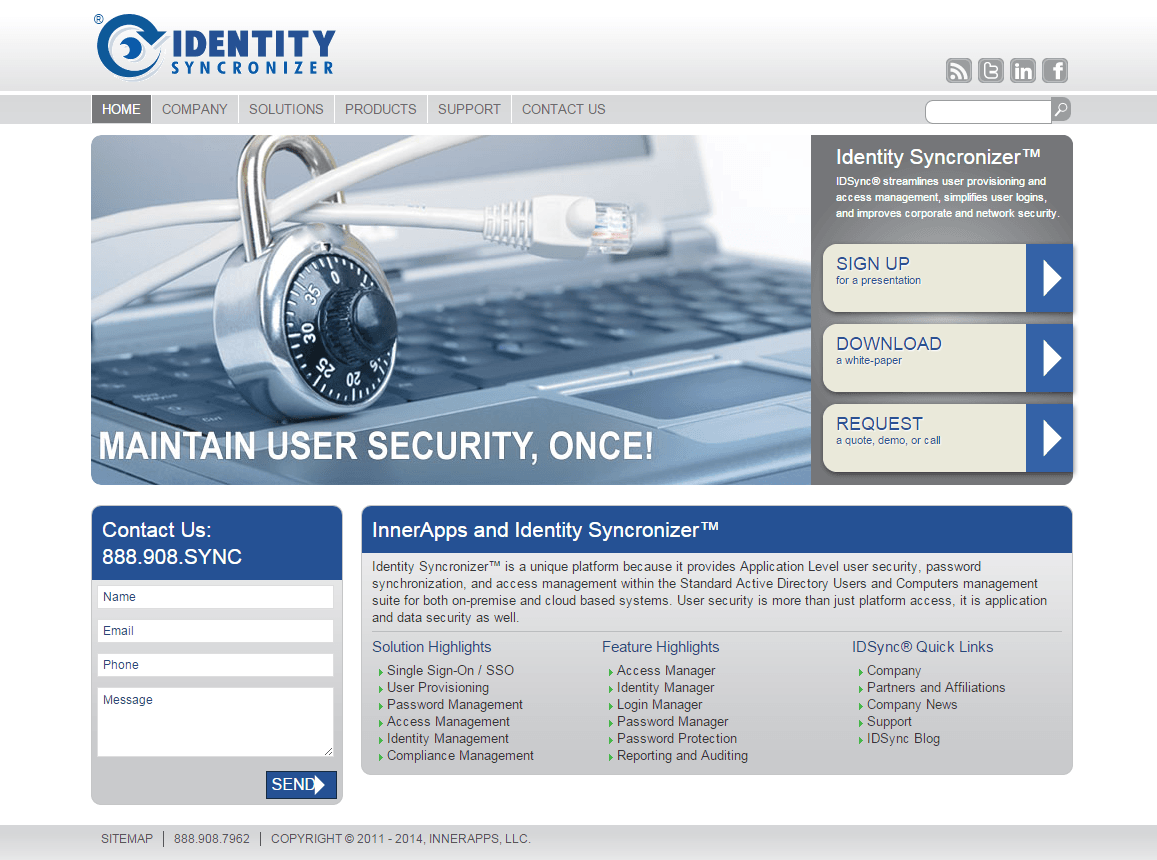Click inside the Message text area

pos(215,722)
